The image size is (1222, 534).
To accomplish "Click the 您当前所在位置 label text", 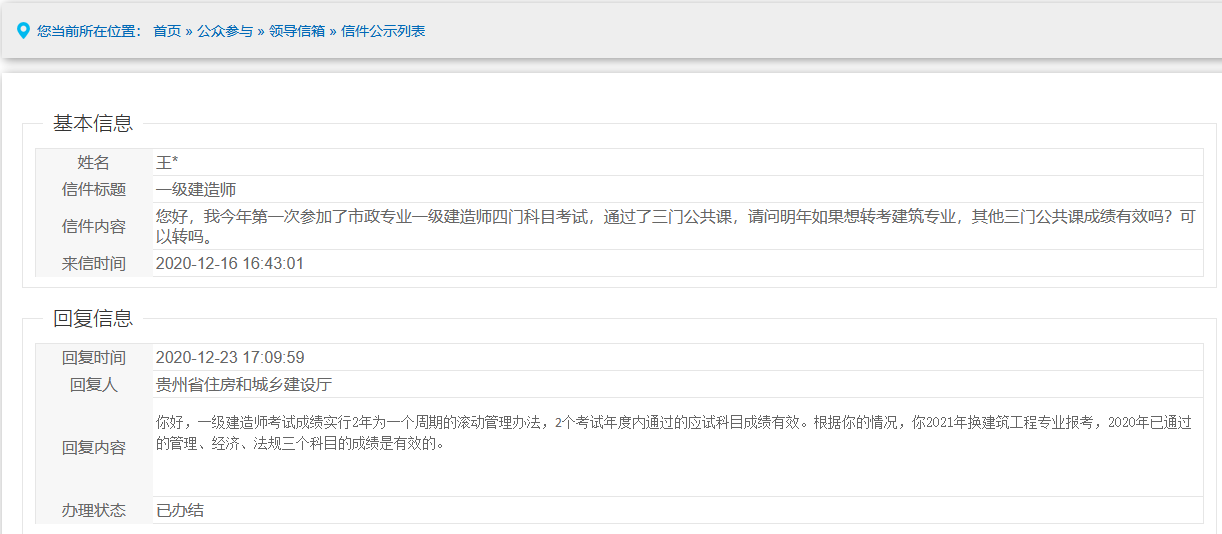I will 89,31.
